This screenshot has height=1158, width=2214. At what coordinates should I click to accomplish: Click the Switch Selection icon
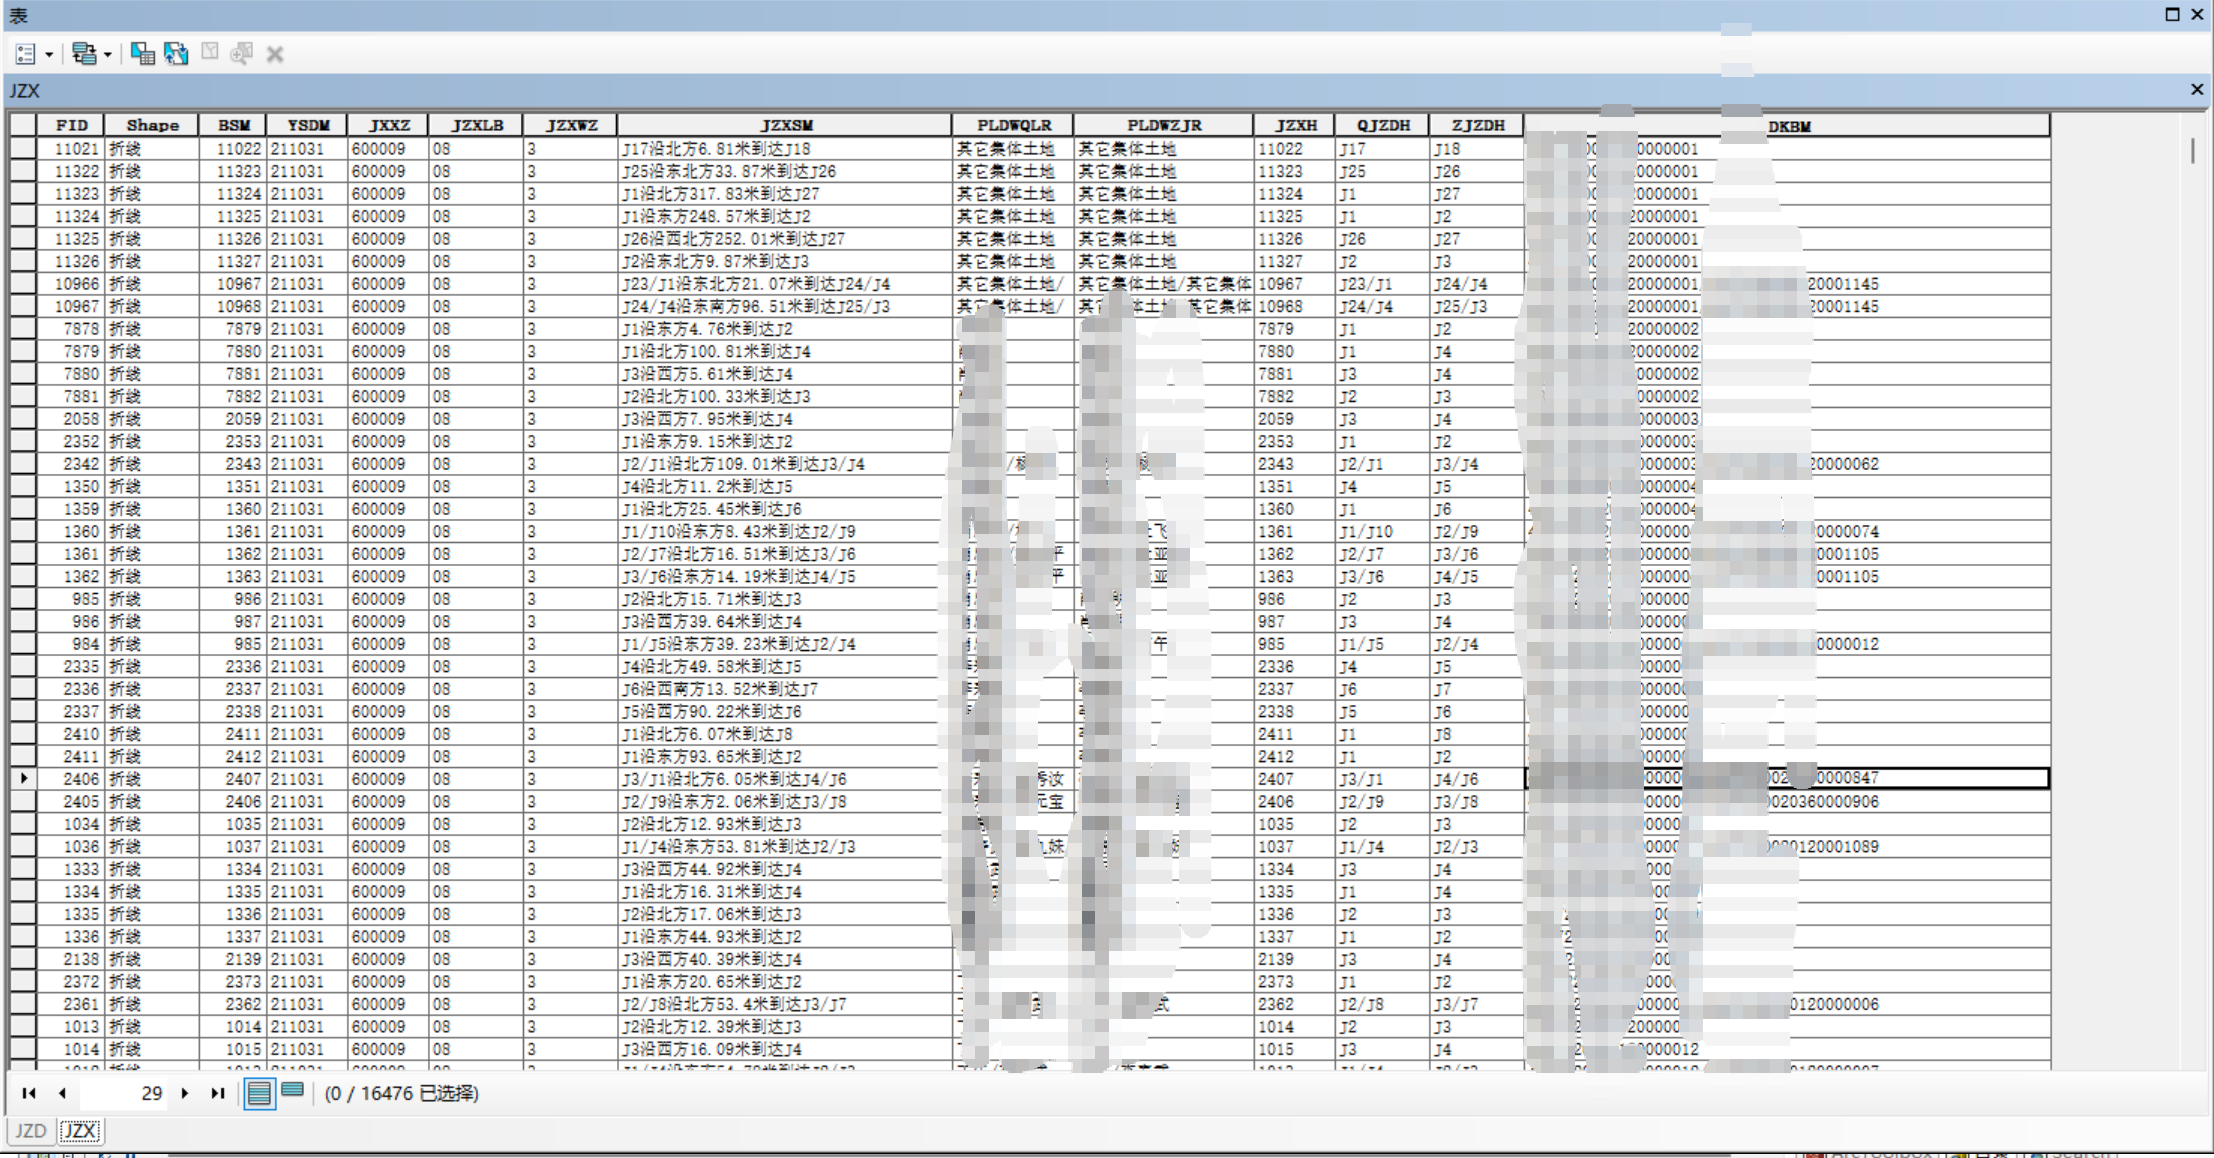176,54
